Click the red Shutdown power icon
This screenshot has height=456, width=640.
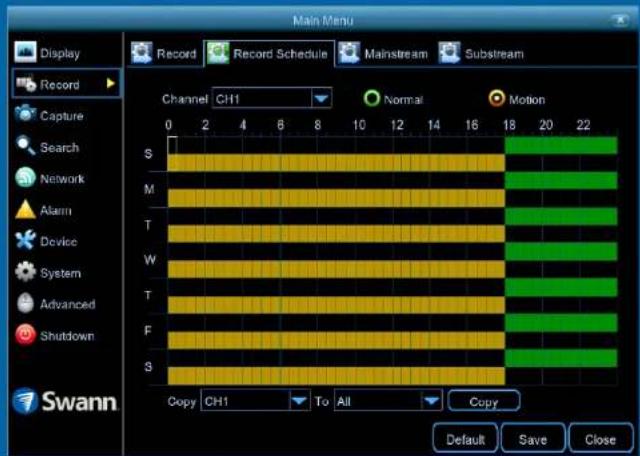tap(25, 335)
